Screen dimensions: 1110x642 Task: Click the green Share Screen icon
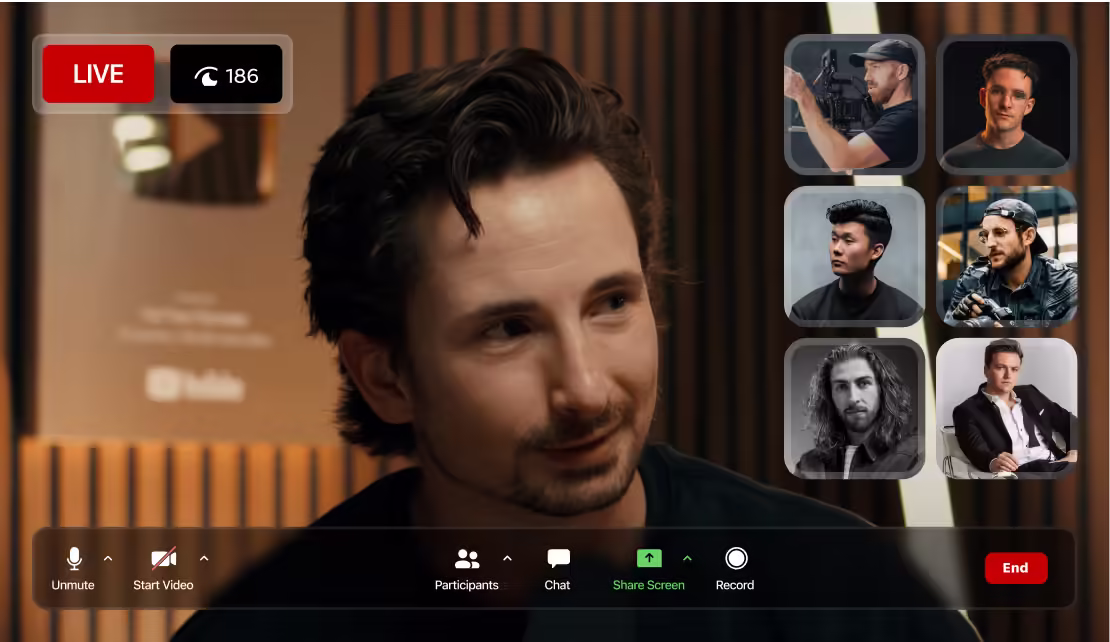tap(649, 558)
